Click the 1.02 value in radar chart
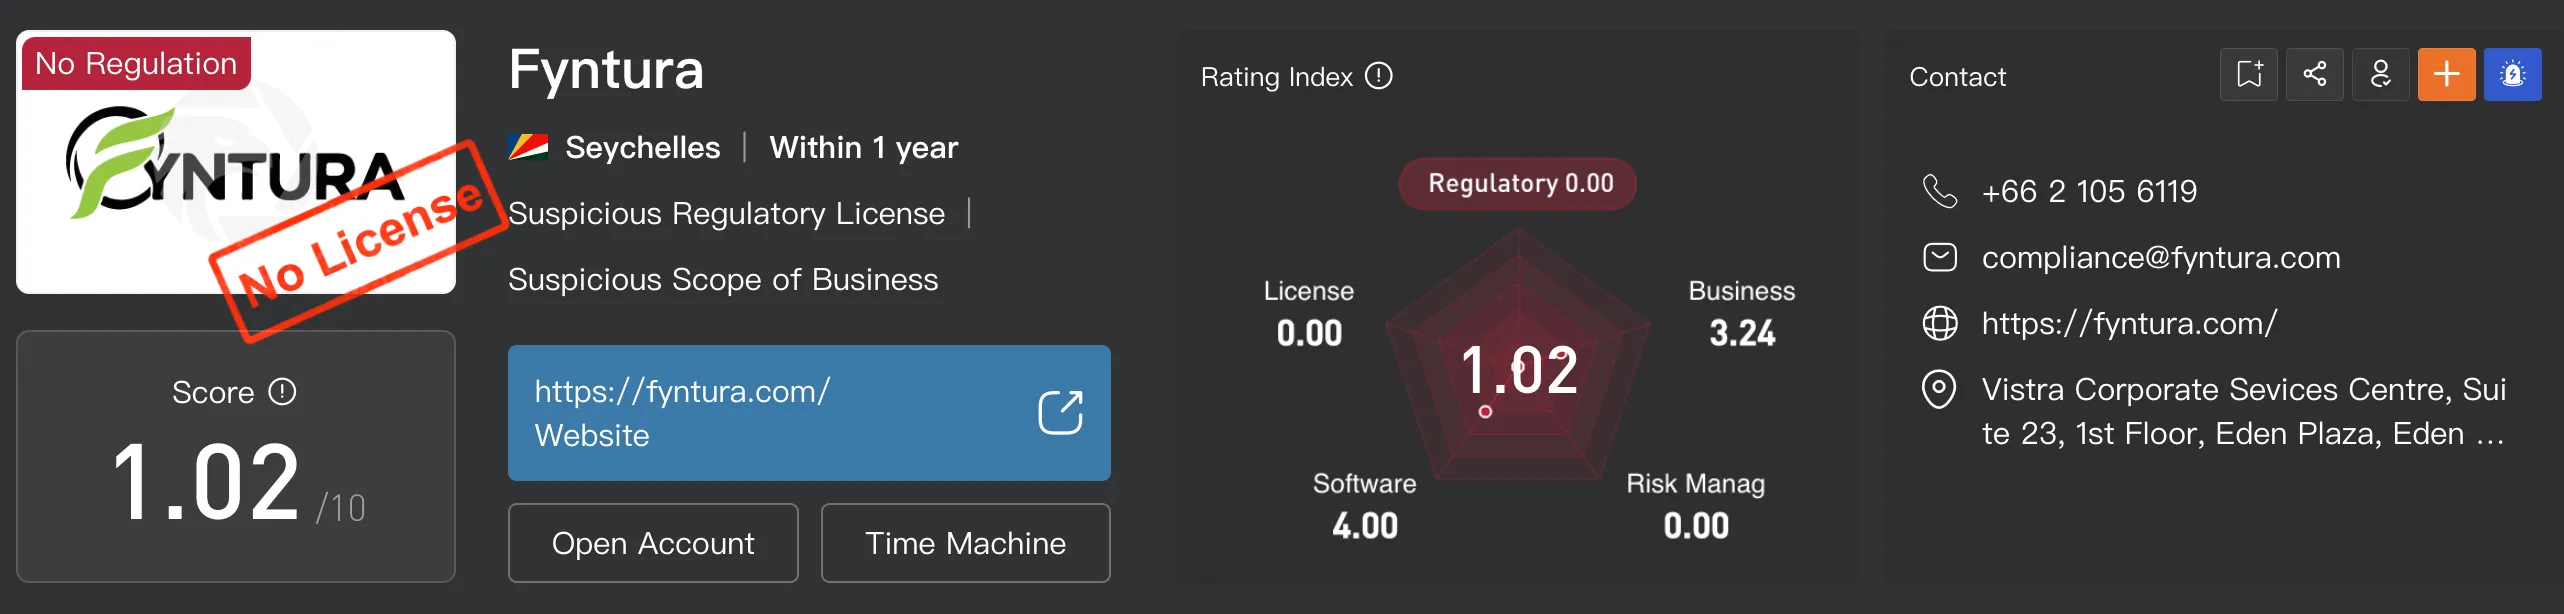Viewport: 2564px width, 614px height. 1519,370
